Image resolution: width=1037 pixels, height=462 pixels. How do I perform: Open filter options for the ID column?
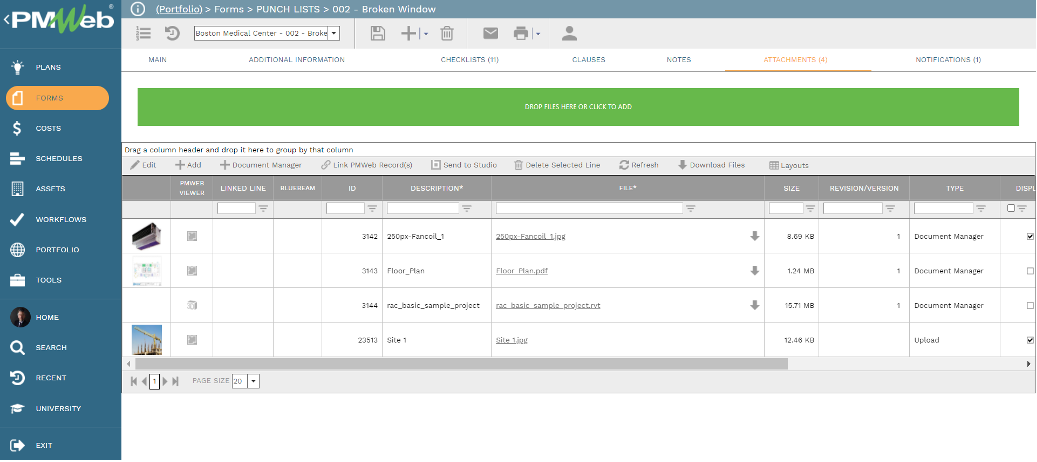point(372,208)
